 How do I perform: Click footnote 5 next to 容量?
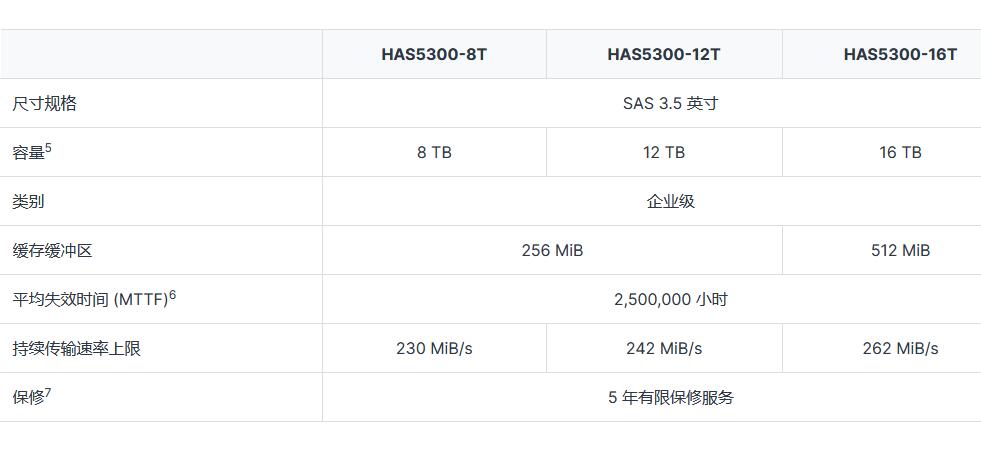coord(49,148)
